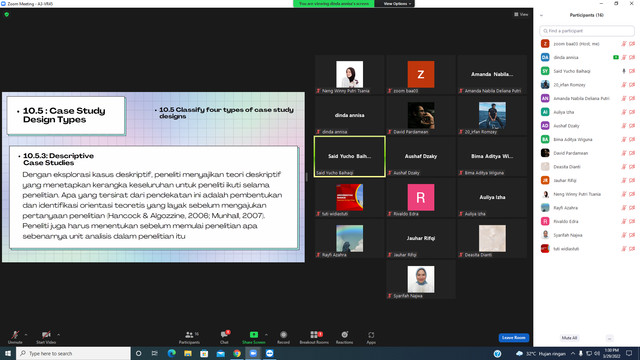The height and width of the screenshot is (360, 640).
Task: Click the green Share Screen button
Action: point(253,337)
